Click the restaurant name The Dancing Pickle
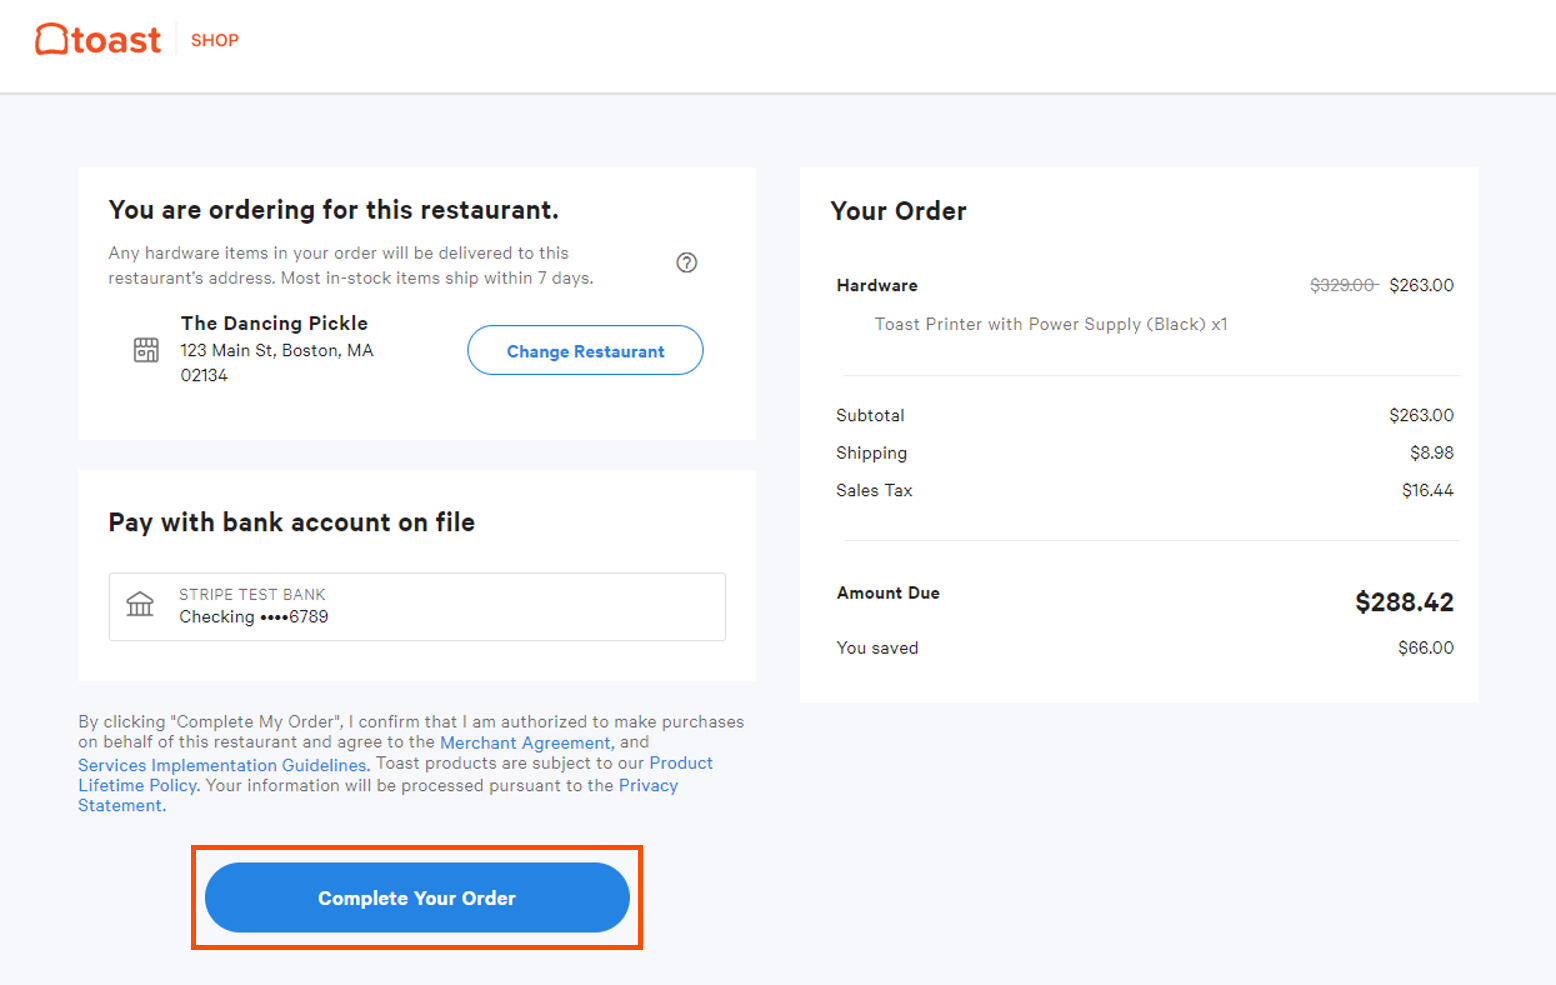 point(274,322)
